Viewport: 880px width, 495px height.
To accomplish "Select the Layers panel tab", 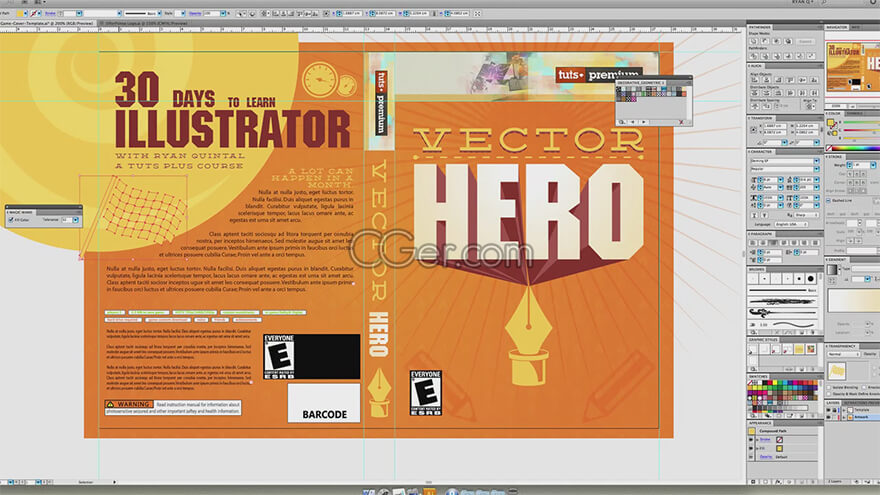I will pyautogui.click(x=833, y=403).
